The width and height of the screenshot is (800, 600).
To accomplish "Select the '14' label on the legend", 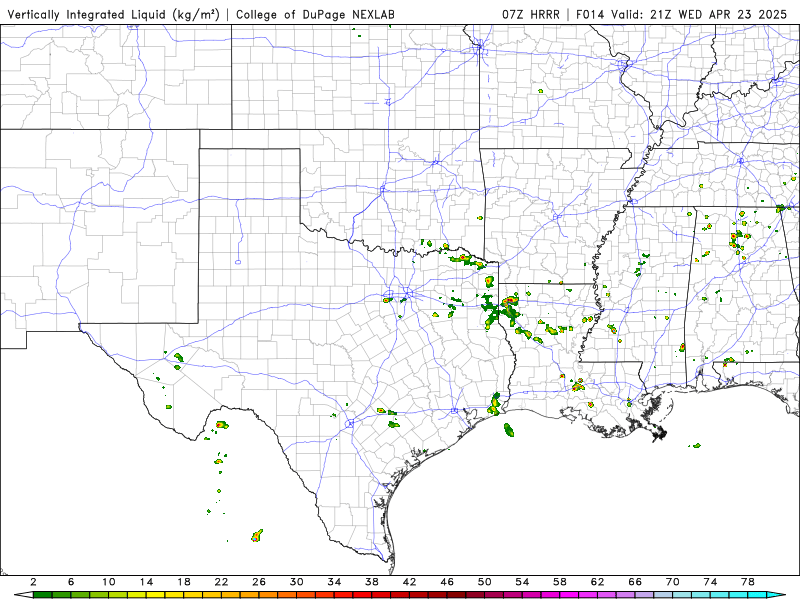I will tap(146, 582).
